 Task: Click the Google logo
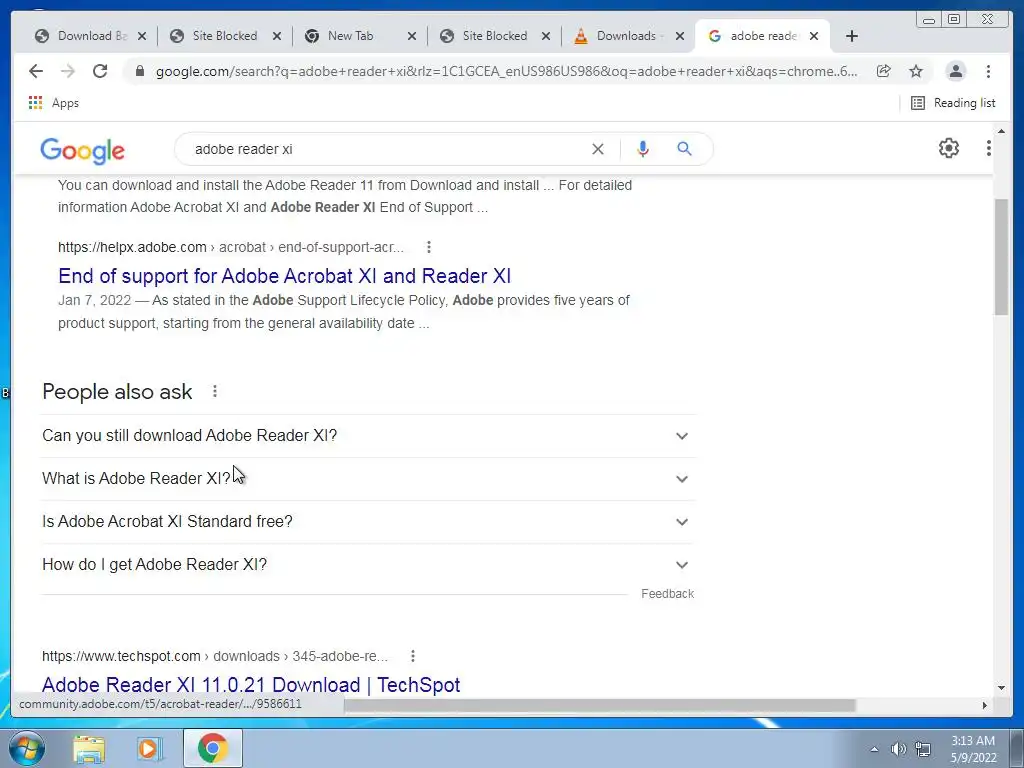click(82, 151)
